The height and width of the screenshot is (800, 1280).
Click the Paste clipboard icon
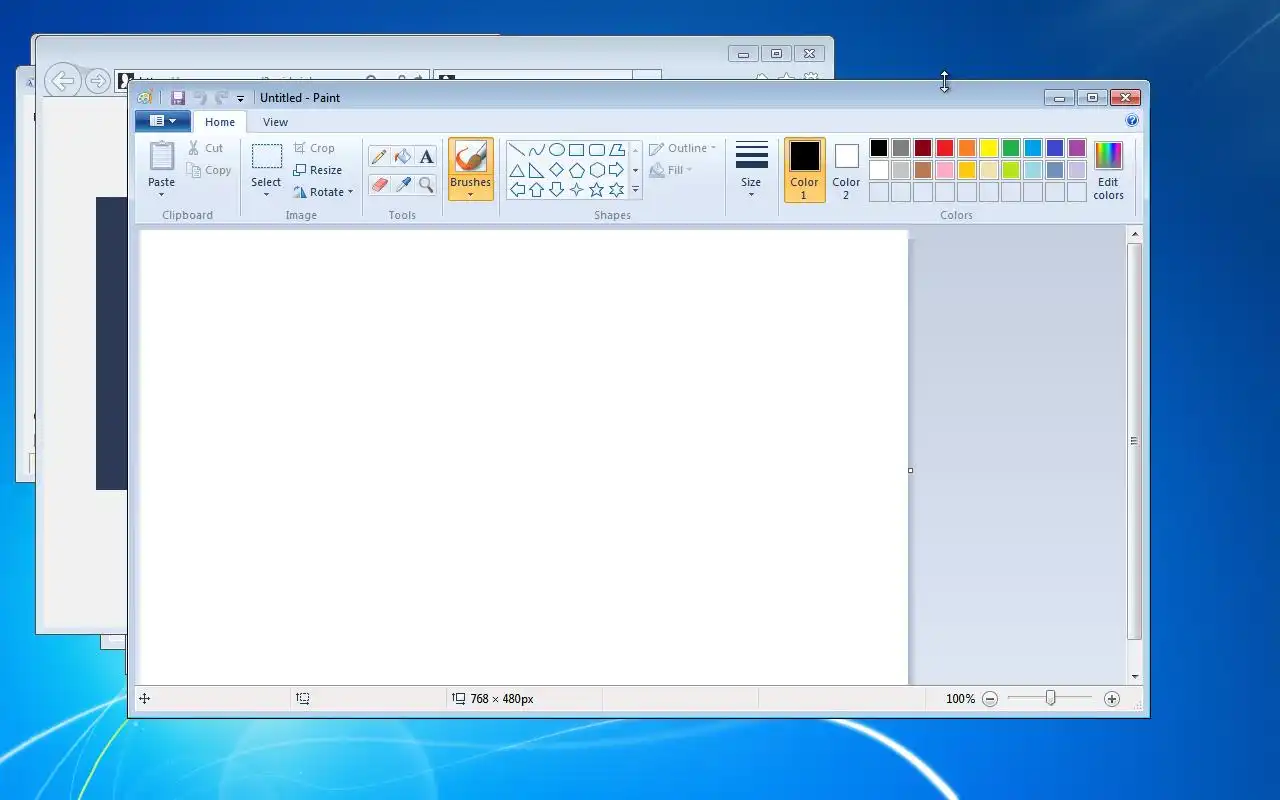click(x=161, y=156)
